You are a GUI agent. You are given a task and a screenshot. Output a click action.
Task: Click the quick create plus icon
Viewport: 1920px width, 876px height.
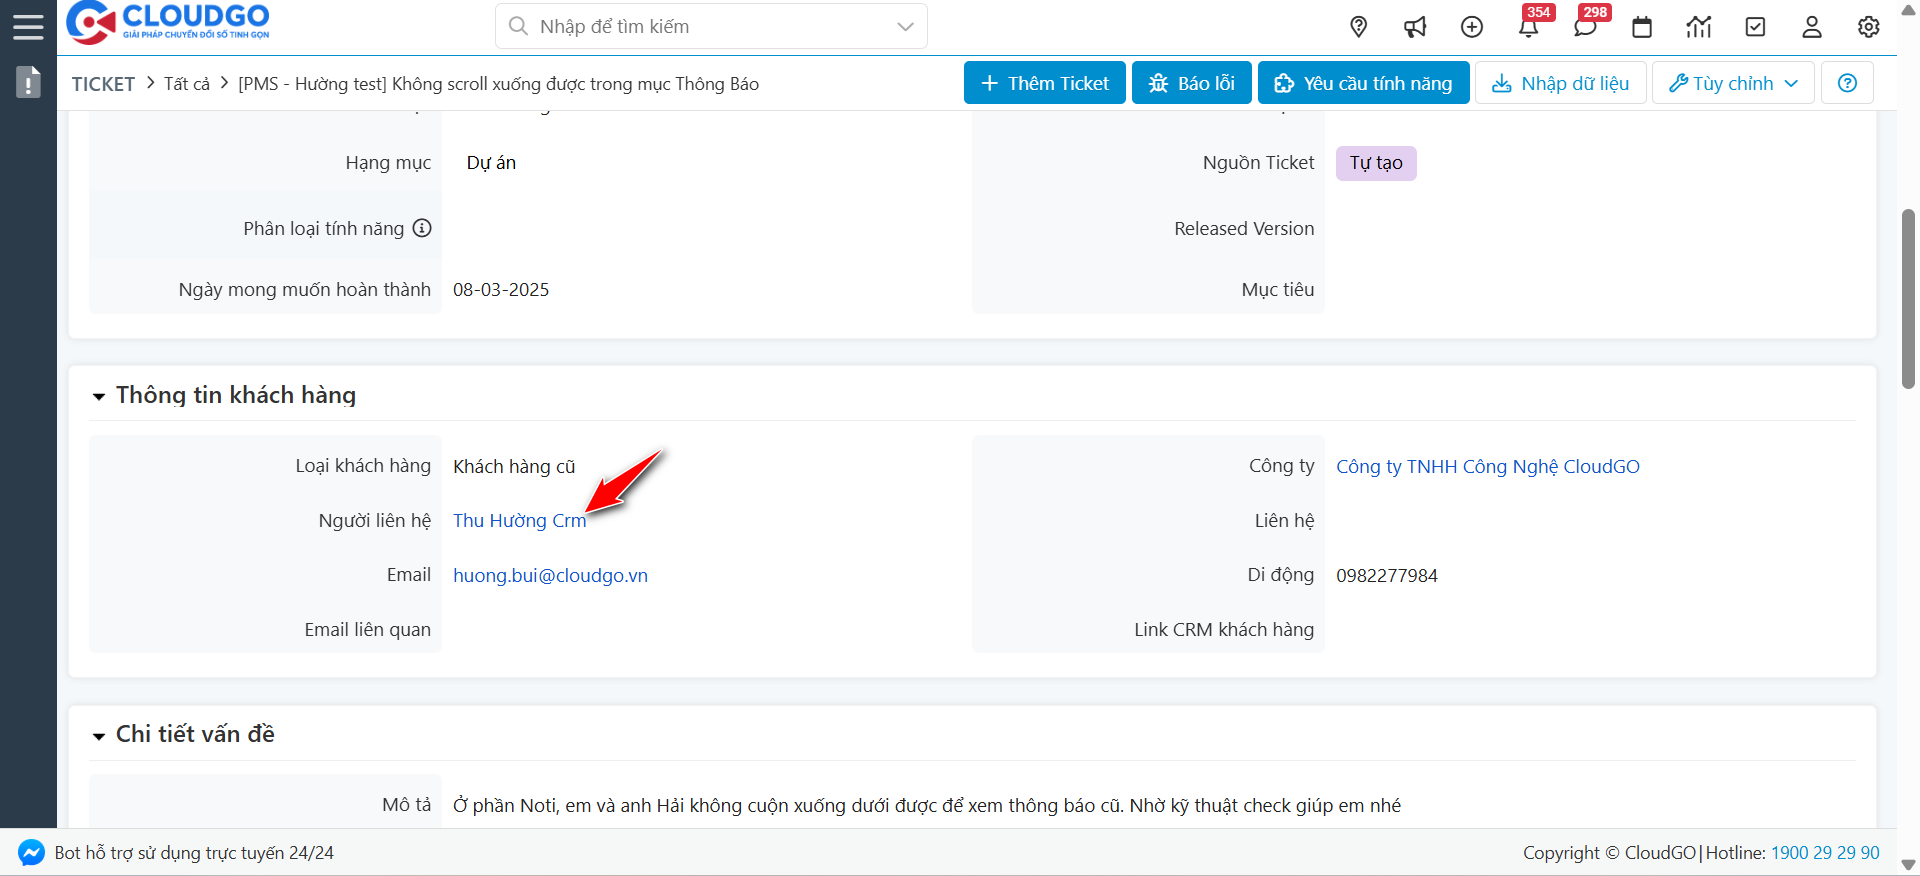(x=1472, y=27)
